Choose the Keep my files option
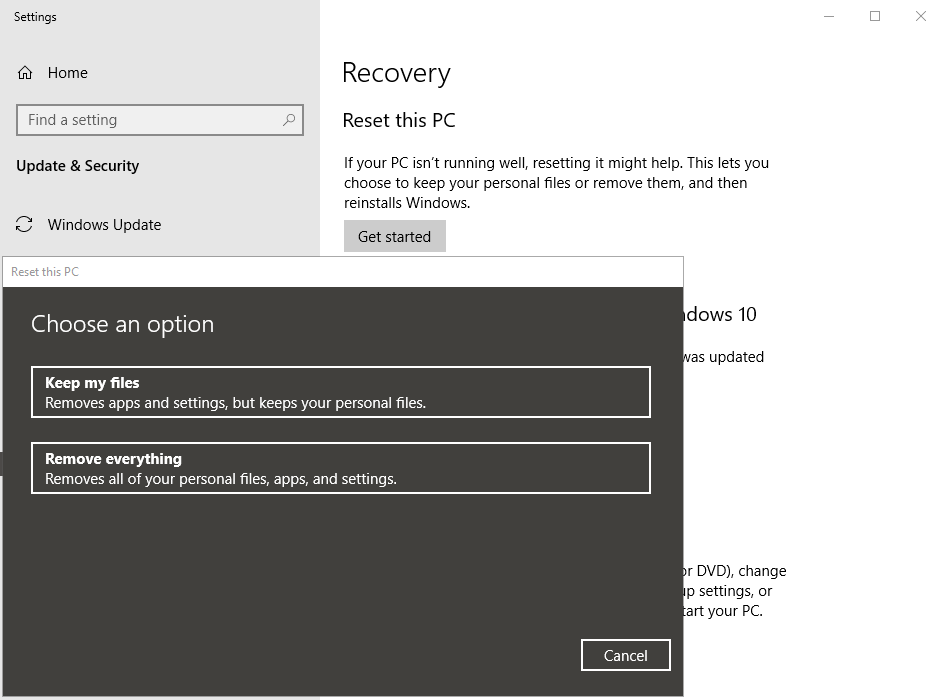Viewport: 944px width, 700px height. pos(340,392)
